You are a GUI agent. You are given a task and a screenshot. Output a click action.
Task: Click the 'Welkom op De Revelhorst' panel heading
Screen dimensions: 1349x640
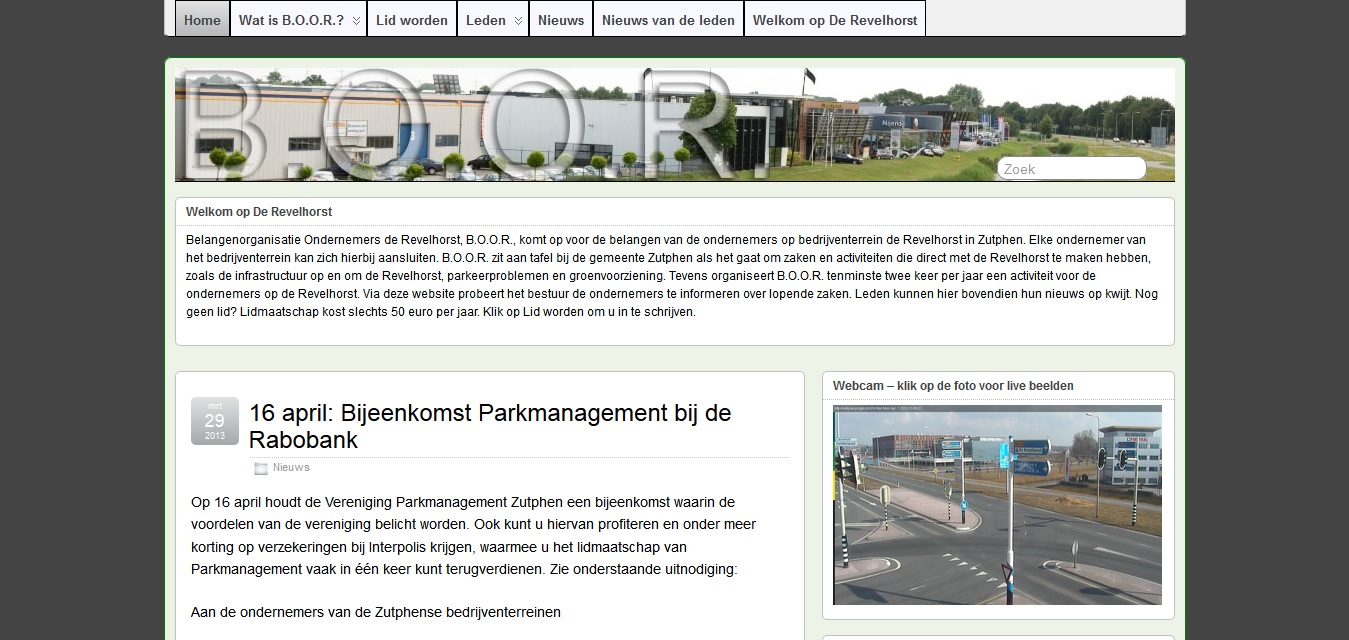(x=259, y=212)
